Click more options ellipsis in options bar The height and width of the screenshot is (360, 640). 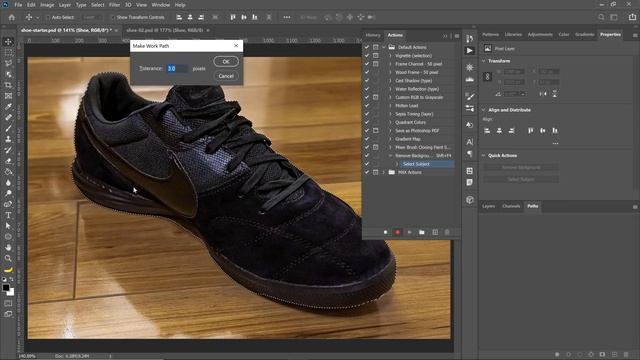[x=287, y=17]
